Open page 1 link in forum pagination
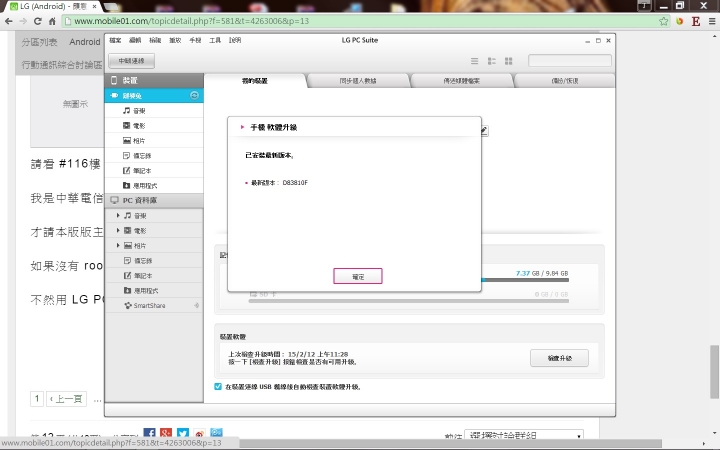 pyautogui.click(x=37, y=399)
